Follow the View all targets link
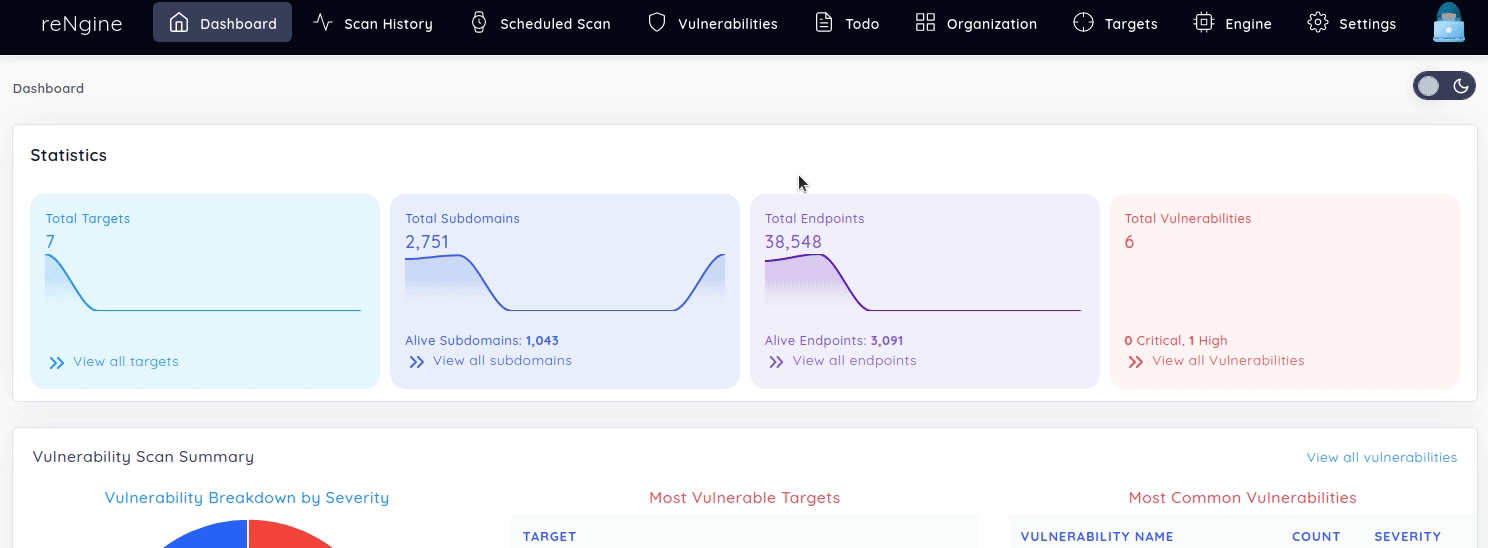This screenshot has width=1488, height=548. [x=126, y=362]
